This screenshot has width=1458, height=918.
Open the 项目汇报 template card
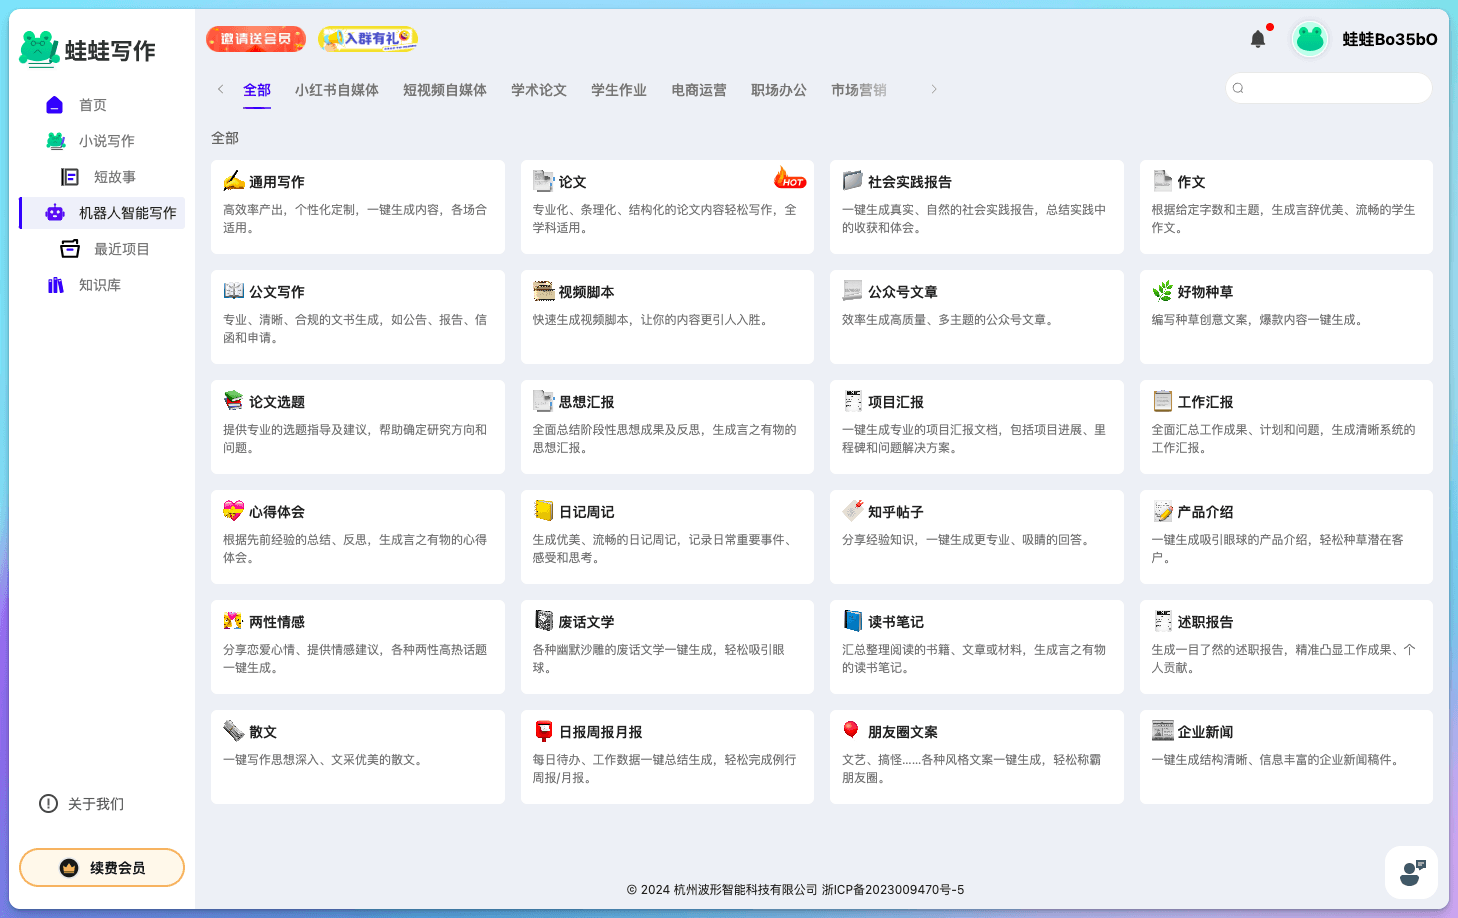[977, 427]
